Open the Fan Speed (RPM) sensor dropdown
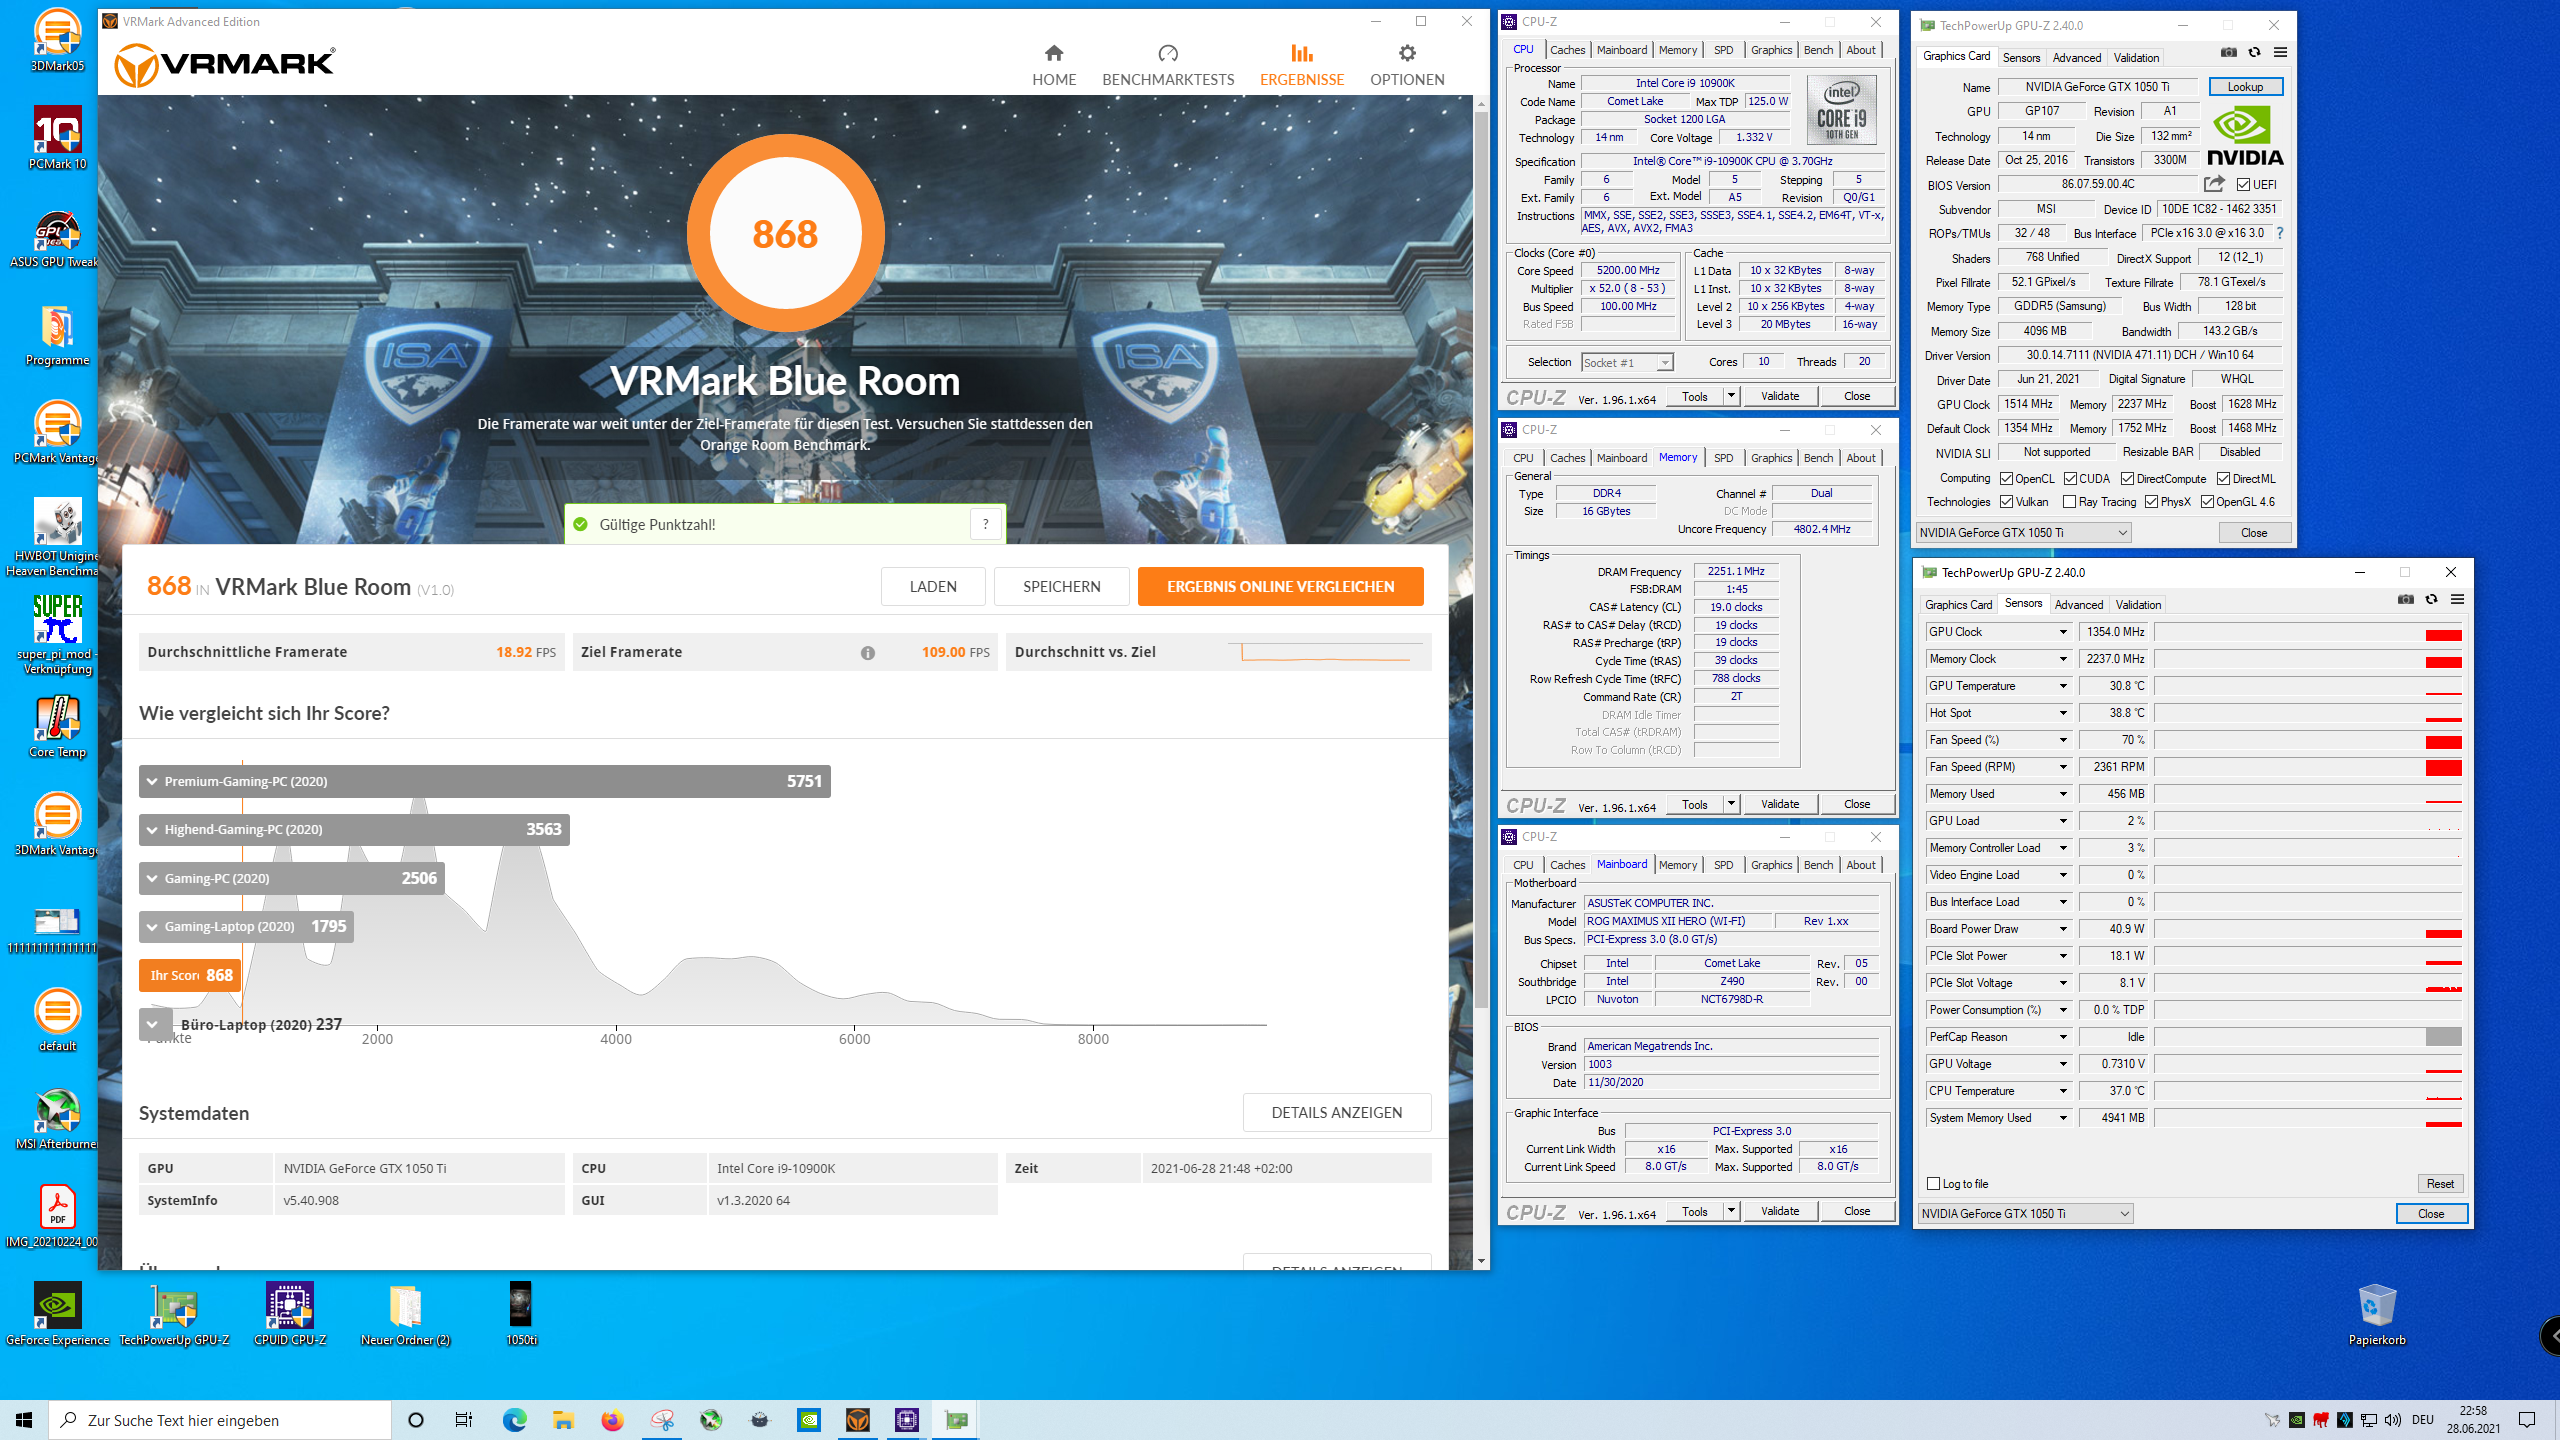Screen dimensions: 2560x1440 (2062, 767)
